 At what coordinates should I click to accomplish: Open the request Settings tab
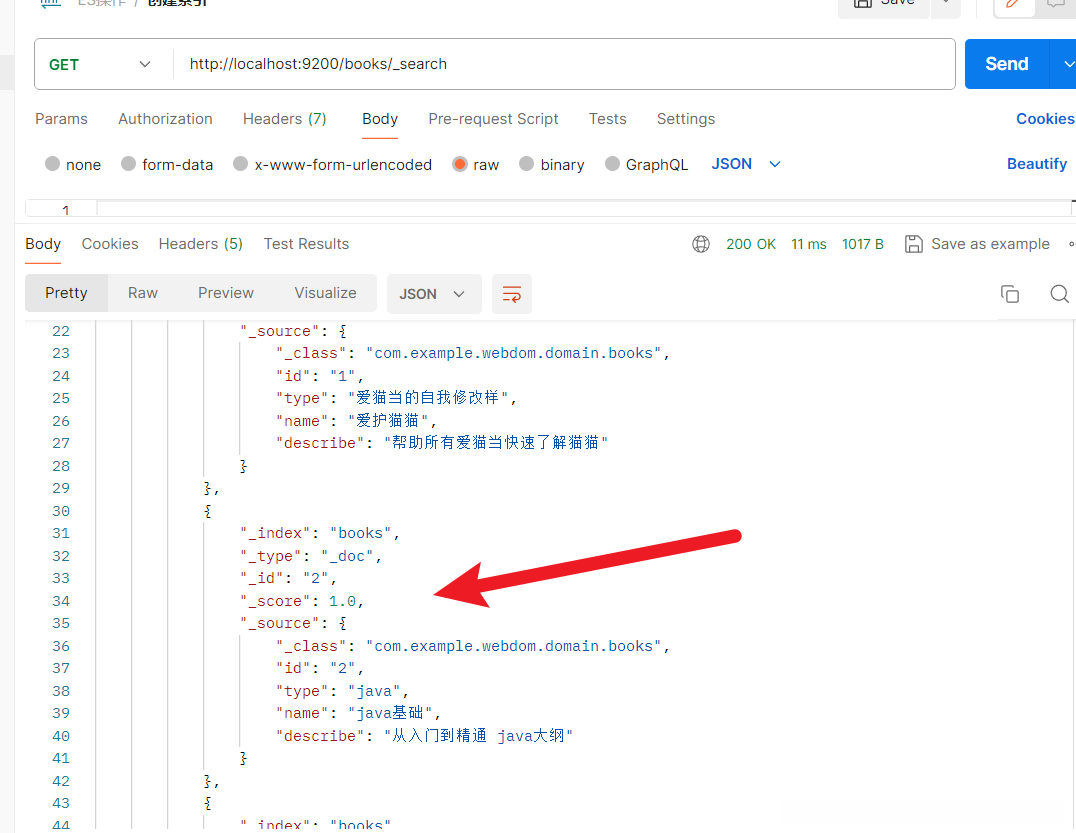686,119
